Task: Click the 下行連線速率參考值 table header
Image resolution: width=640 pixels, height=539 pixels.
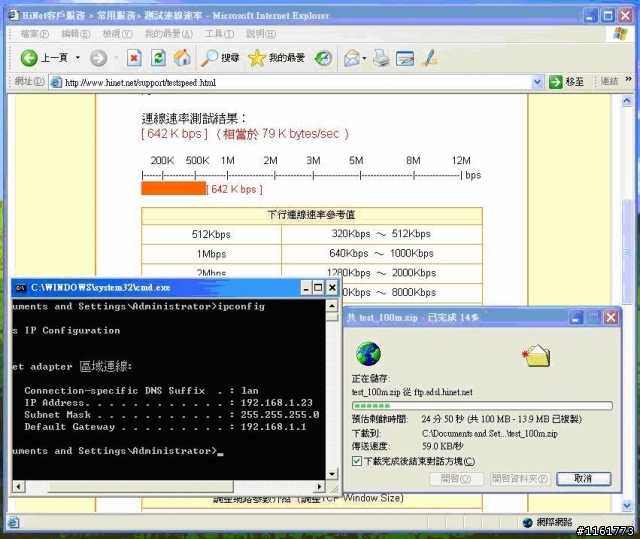Action: click(312, 215)
